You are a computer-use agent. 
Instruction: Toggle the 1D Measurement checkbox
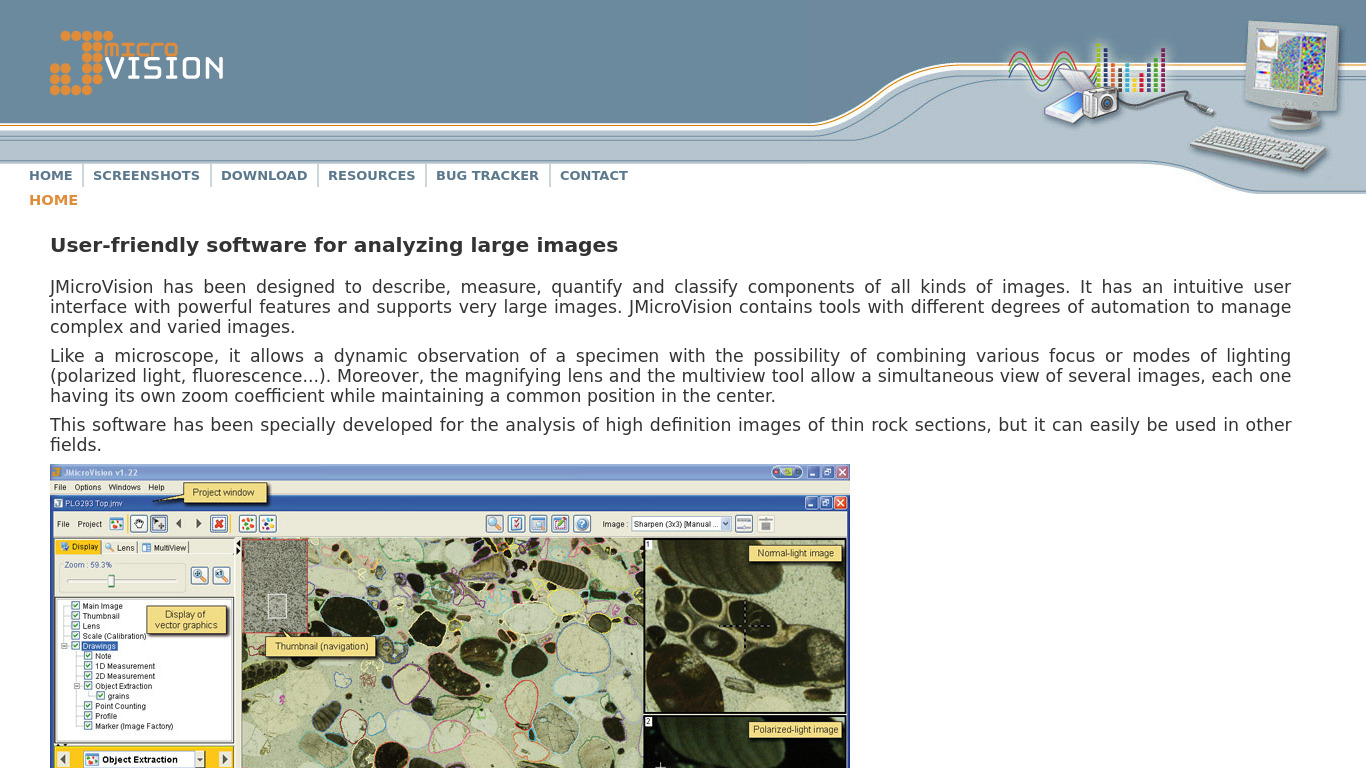coord(88,666)
